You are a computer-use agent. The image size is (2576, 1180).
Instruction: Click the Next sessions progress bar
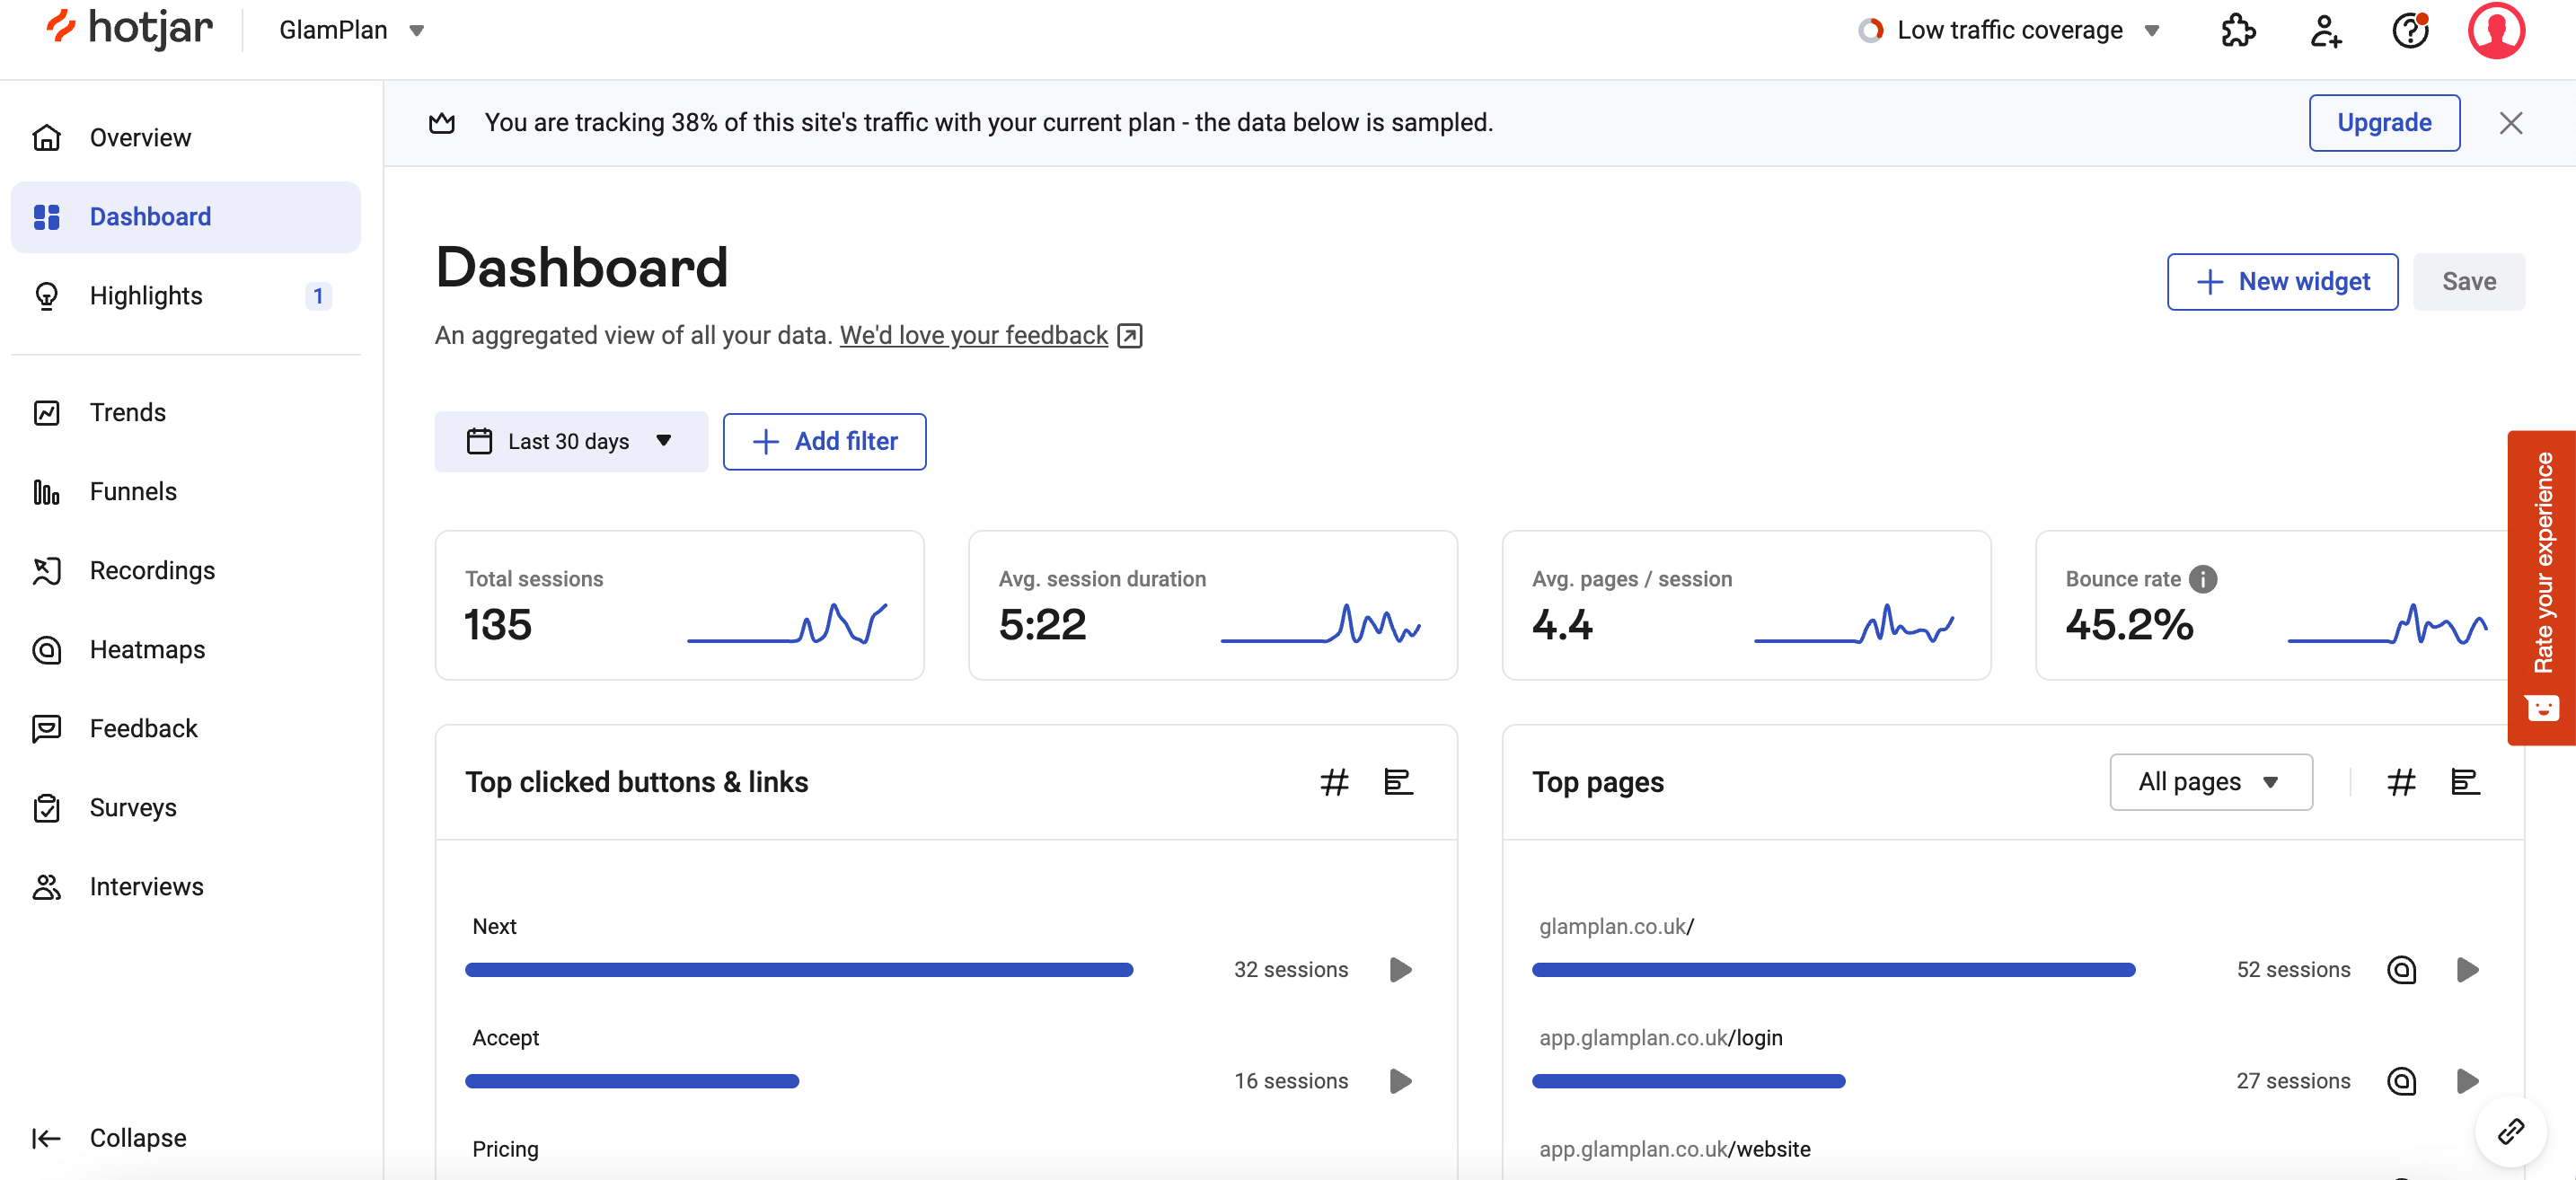click(799, 969)
